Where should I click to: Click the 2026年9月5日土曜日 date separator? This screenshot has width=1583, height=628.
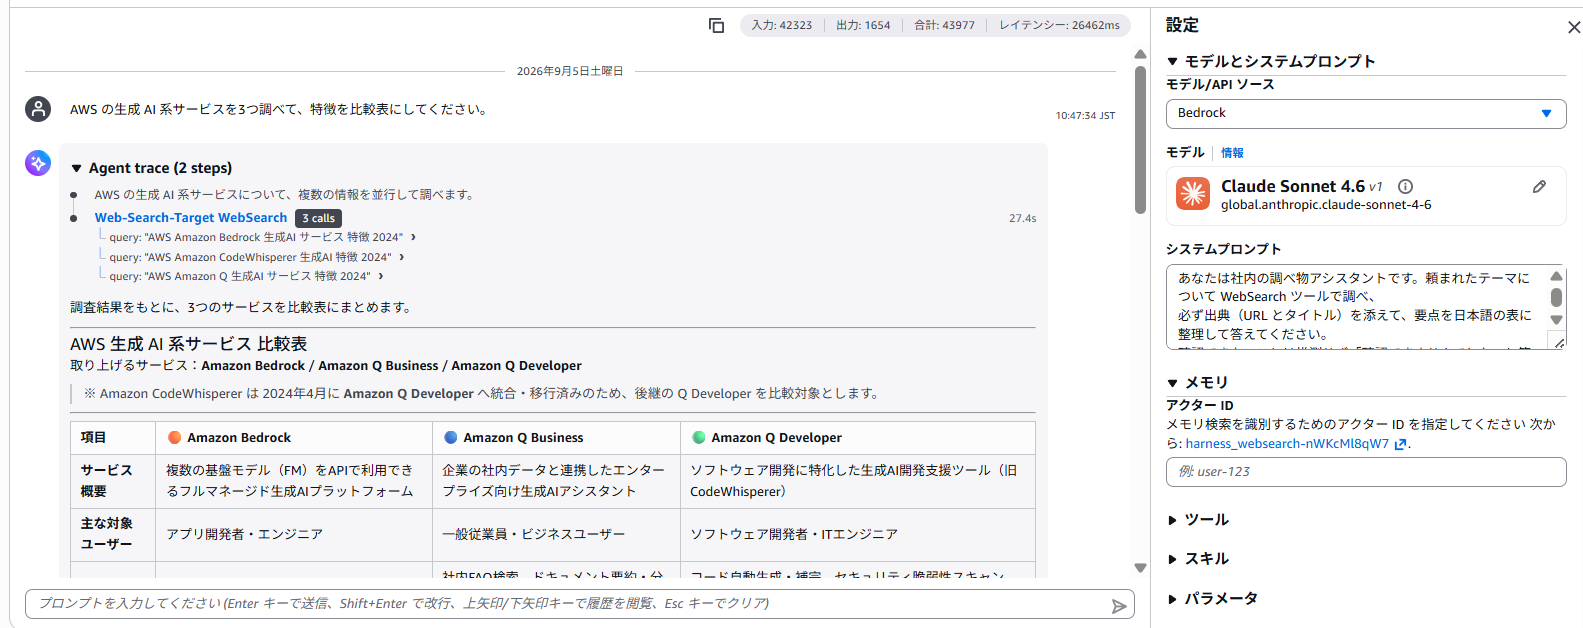570,71
